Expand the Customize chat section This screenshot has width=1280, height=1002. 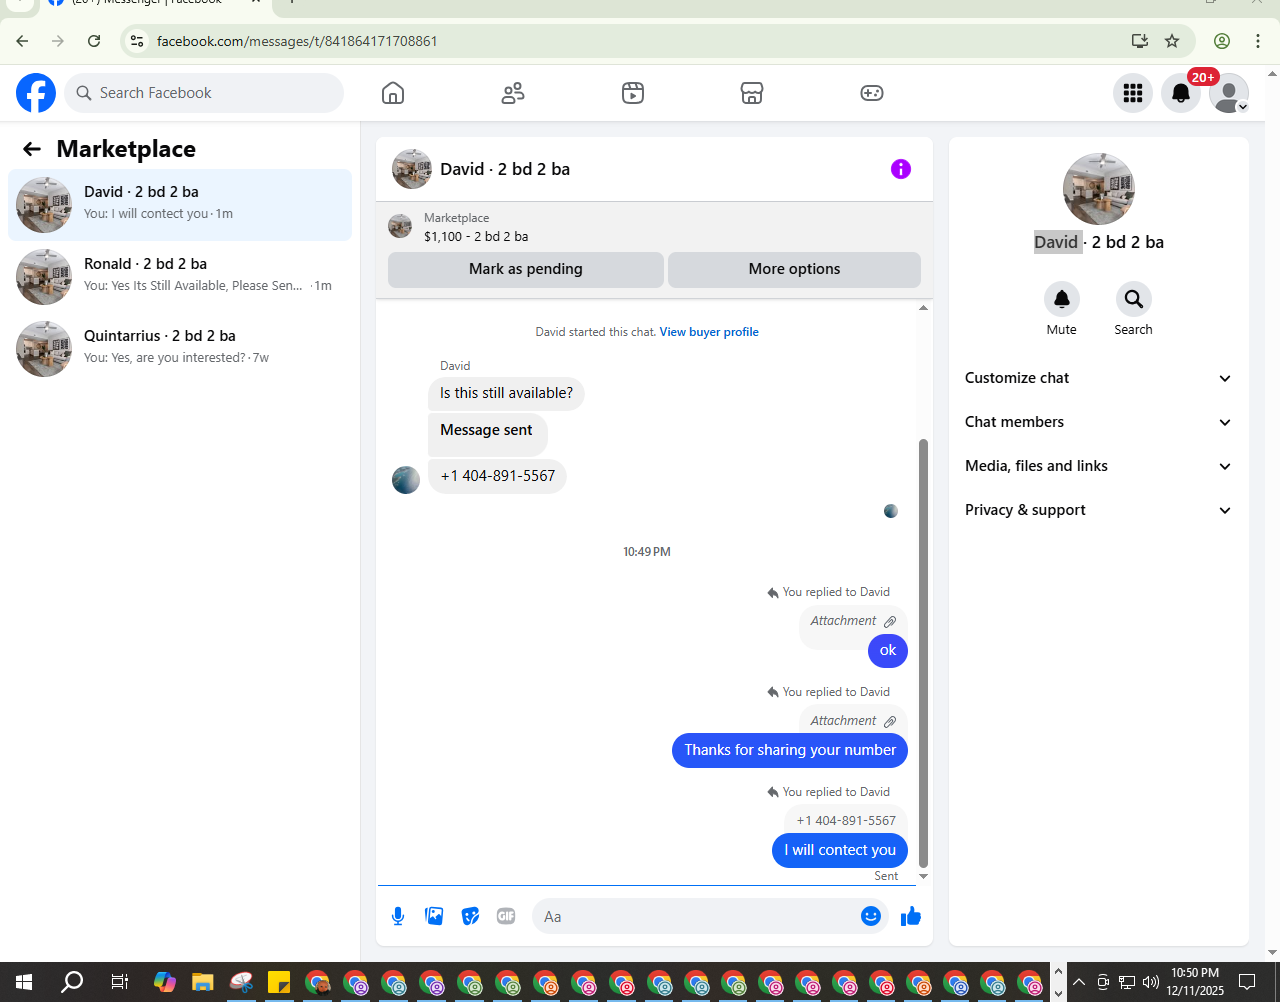click(x=1098, y=378)
